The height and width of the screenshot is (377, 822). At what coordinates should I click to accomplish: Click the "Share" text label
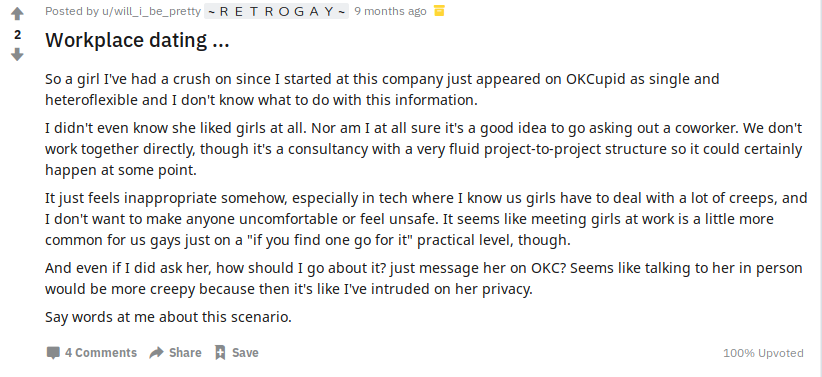tap(185, 353)
